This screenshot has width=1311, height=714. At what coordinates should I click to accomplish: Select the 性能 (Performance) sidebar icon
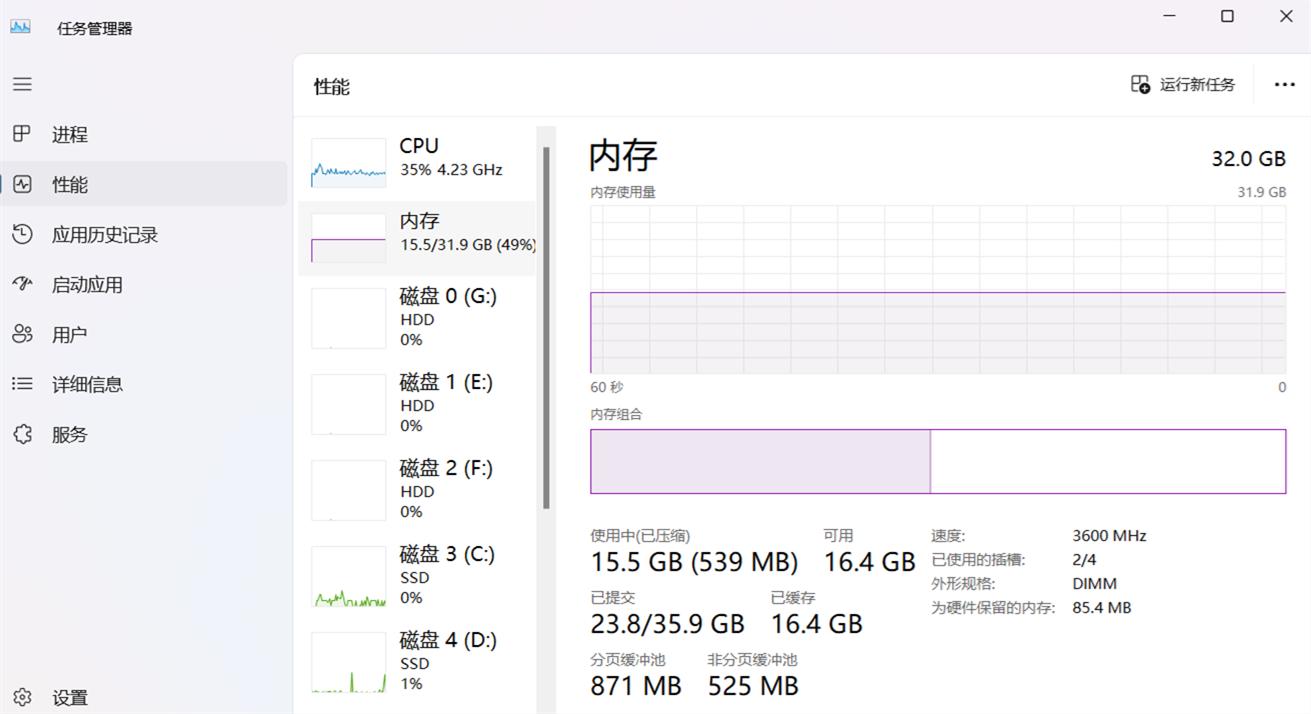pos(22,184)
